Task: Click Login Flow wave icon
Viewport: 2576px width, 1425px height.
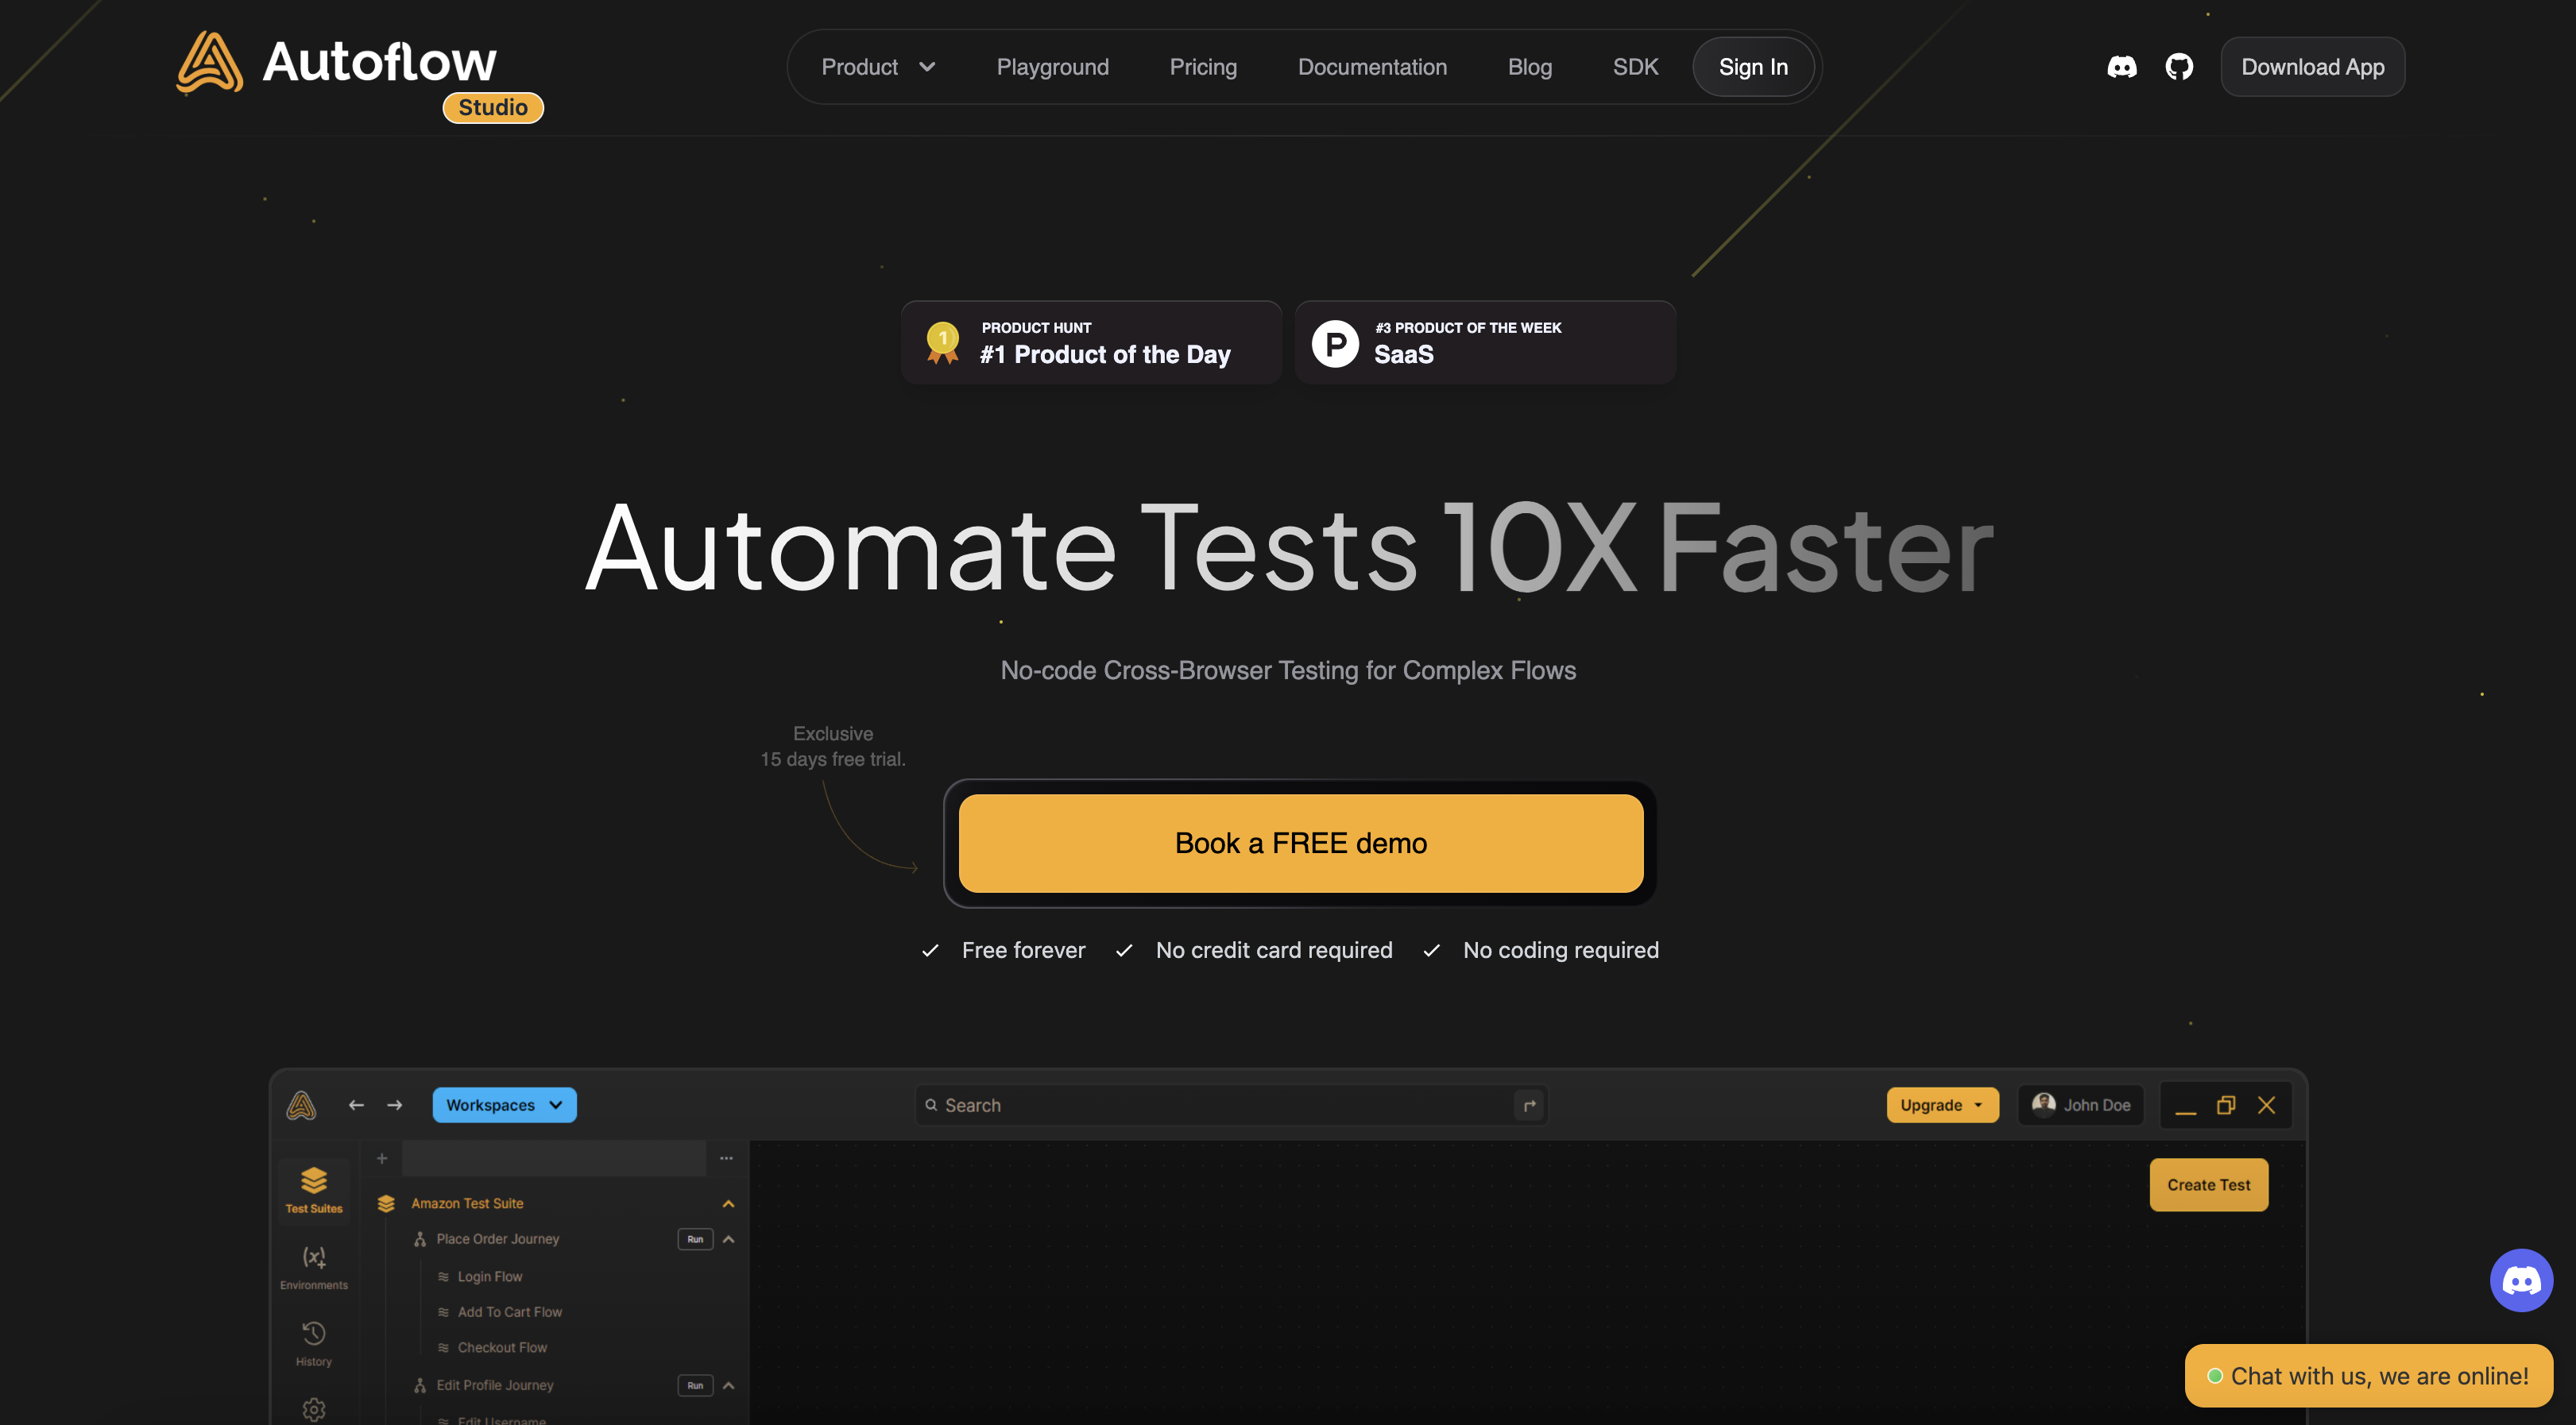Action: (x=443, y=1276)
